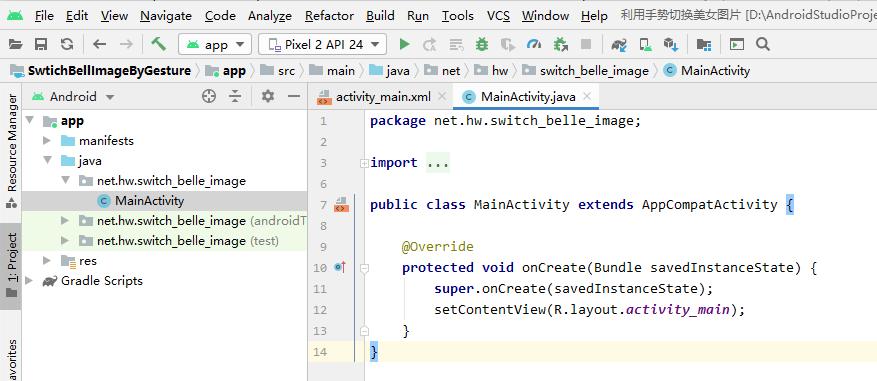Open the Refactor menu
The width and height of the screenshot is (877, 381).
click(x=329, y=16)
